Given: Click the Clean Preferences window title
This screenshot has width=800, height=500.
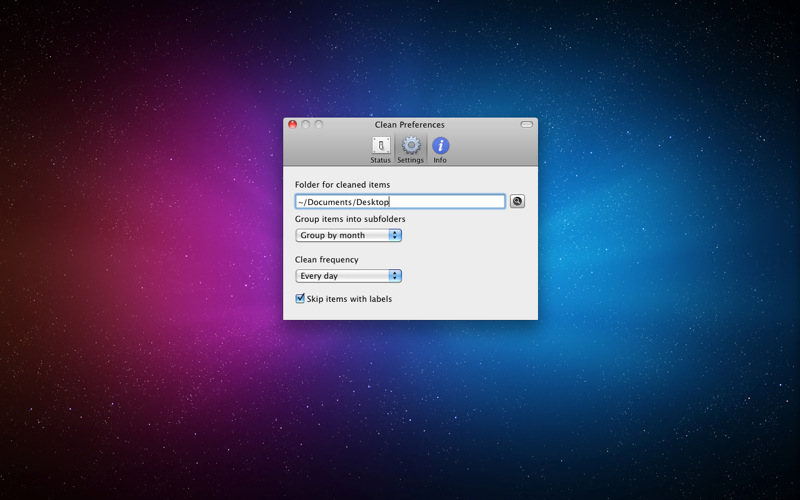Looking at the screenshot, I should 410,125.
